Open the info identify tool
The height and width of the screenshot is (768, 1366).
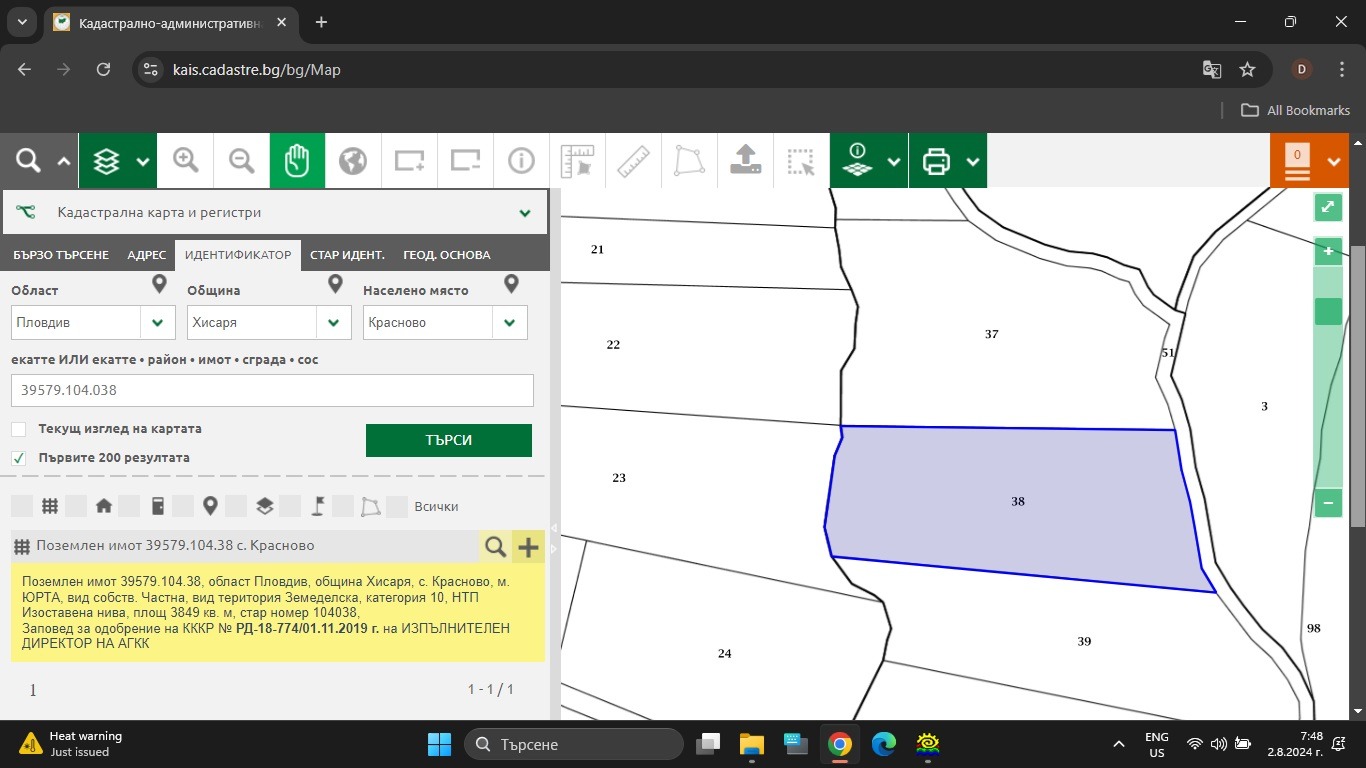click(x=521, y=160)
